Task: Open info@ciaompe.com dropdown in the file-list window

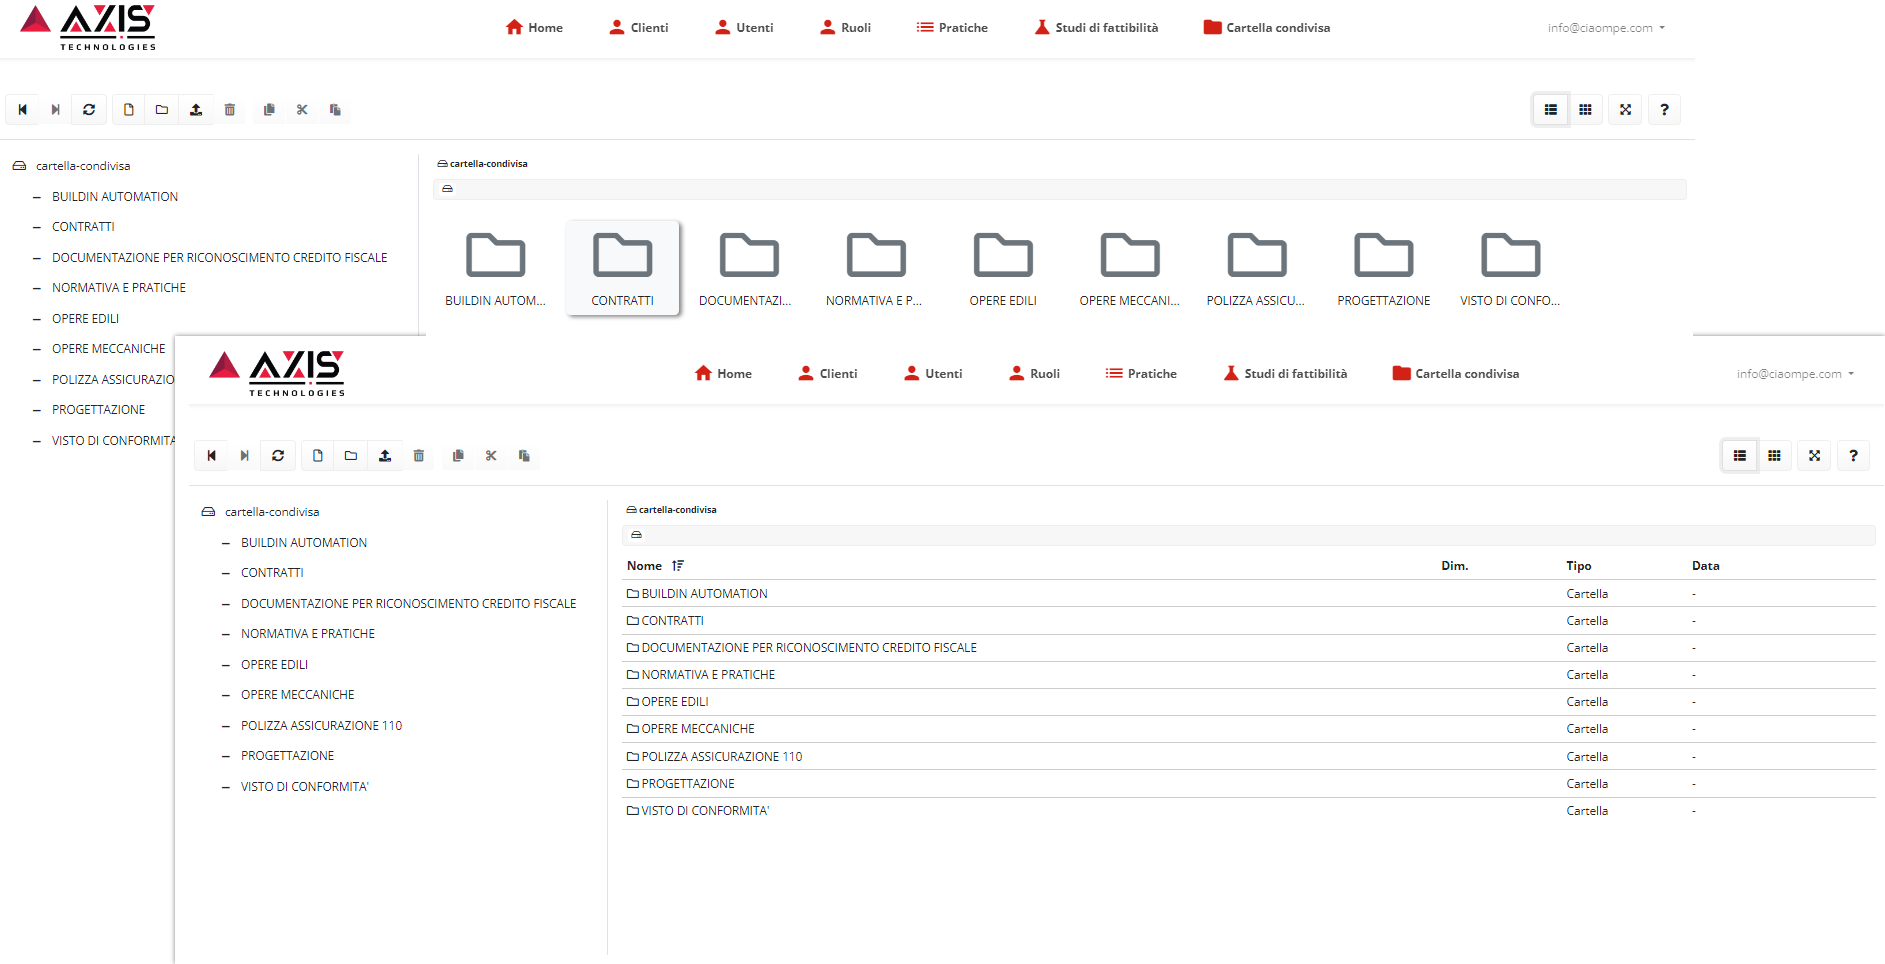Action: tap(1795, 374)
